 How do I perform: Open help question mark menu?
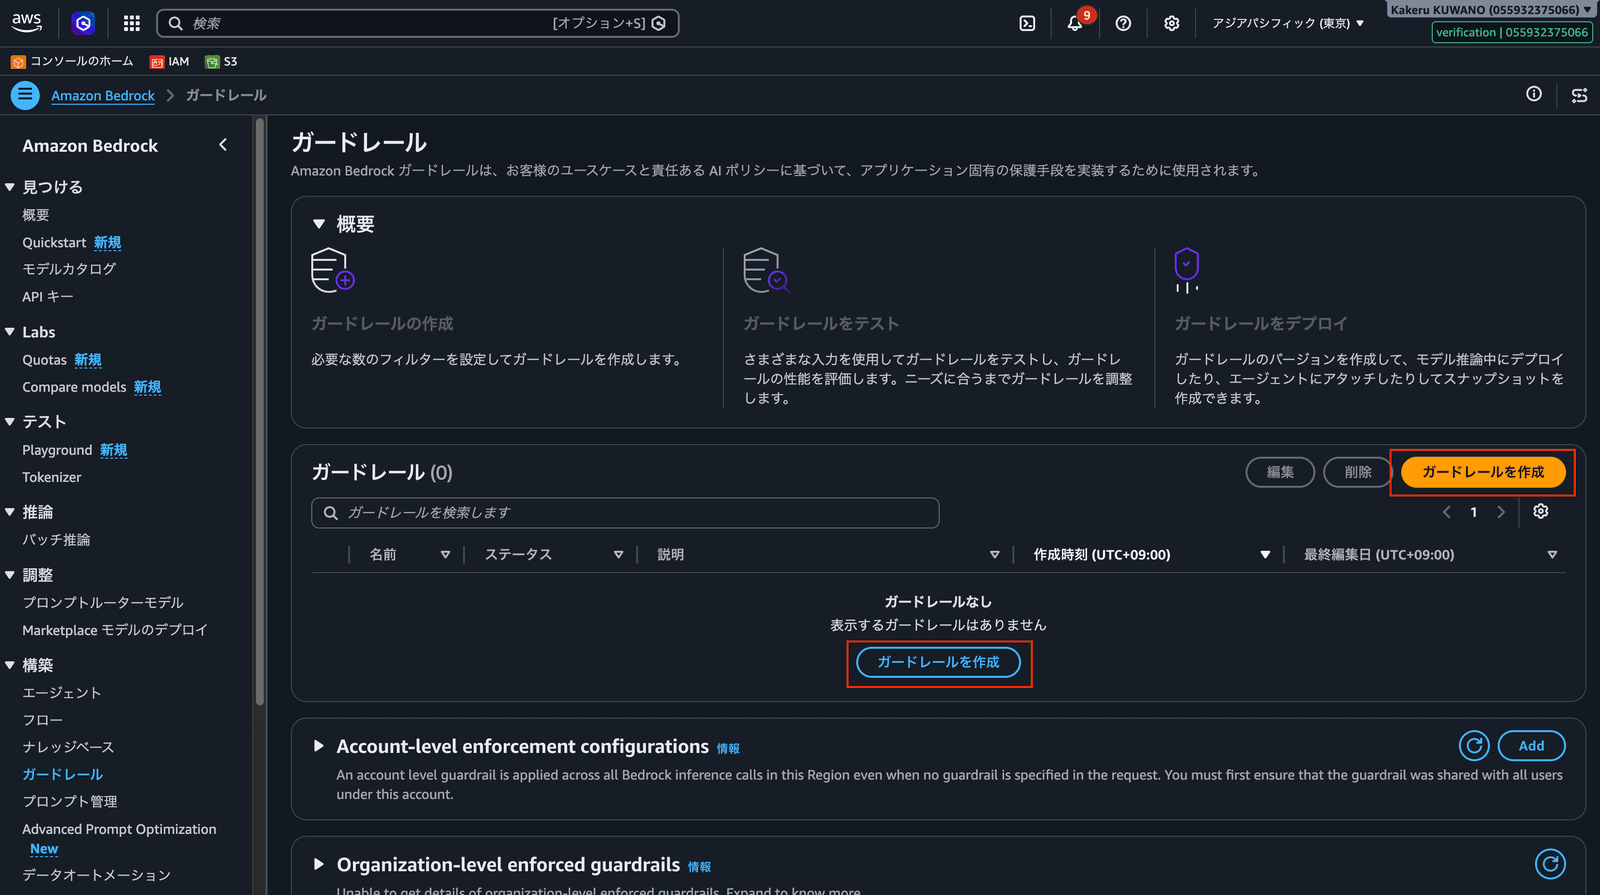(x=1123, y=23)
